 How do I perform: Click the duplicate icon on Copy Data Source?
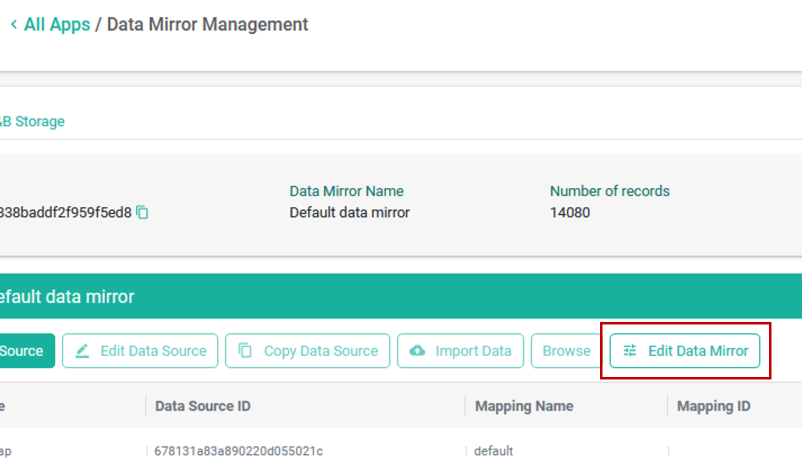[245, 351]
